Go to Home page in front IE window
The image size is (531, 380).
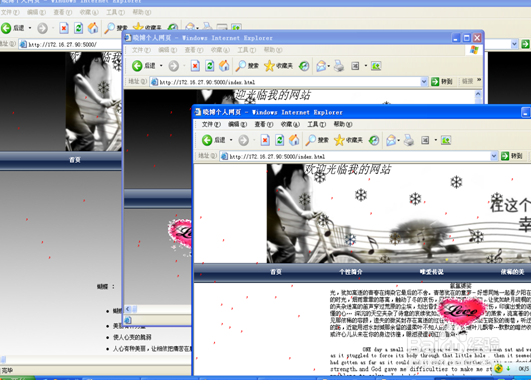tap(294, 140)
